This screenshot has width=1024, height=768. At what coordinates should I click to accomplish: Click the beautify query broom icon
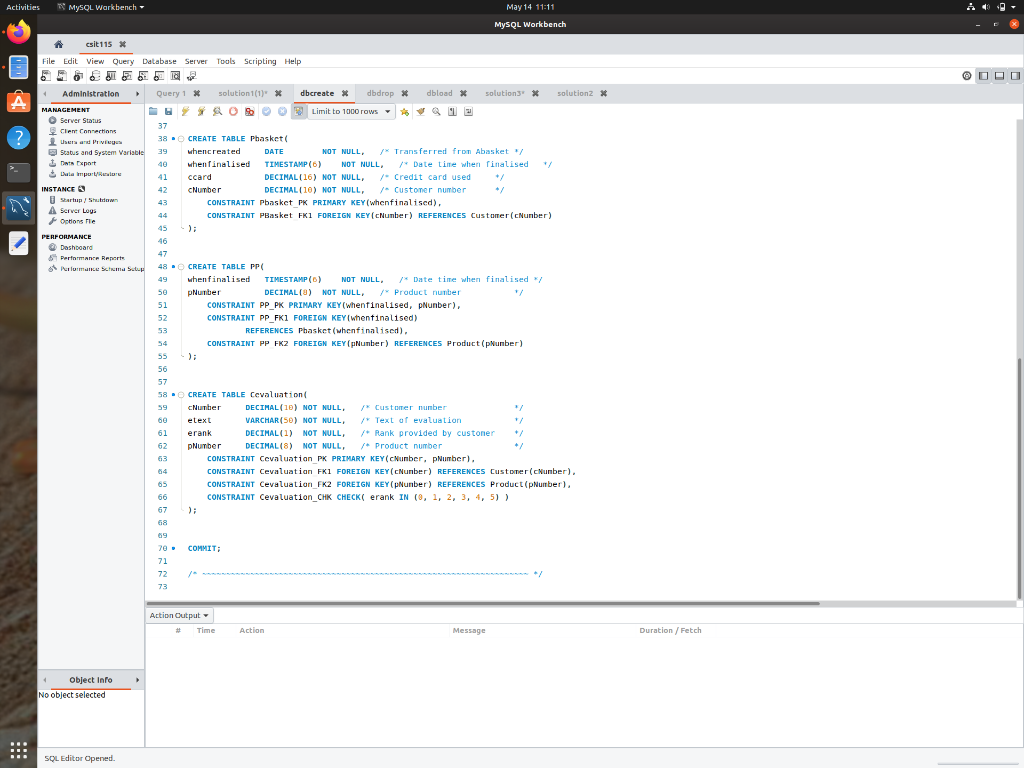click(420, 111)
